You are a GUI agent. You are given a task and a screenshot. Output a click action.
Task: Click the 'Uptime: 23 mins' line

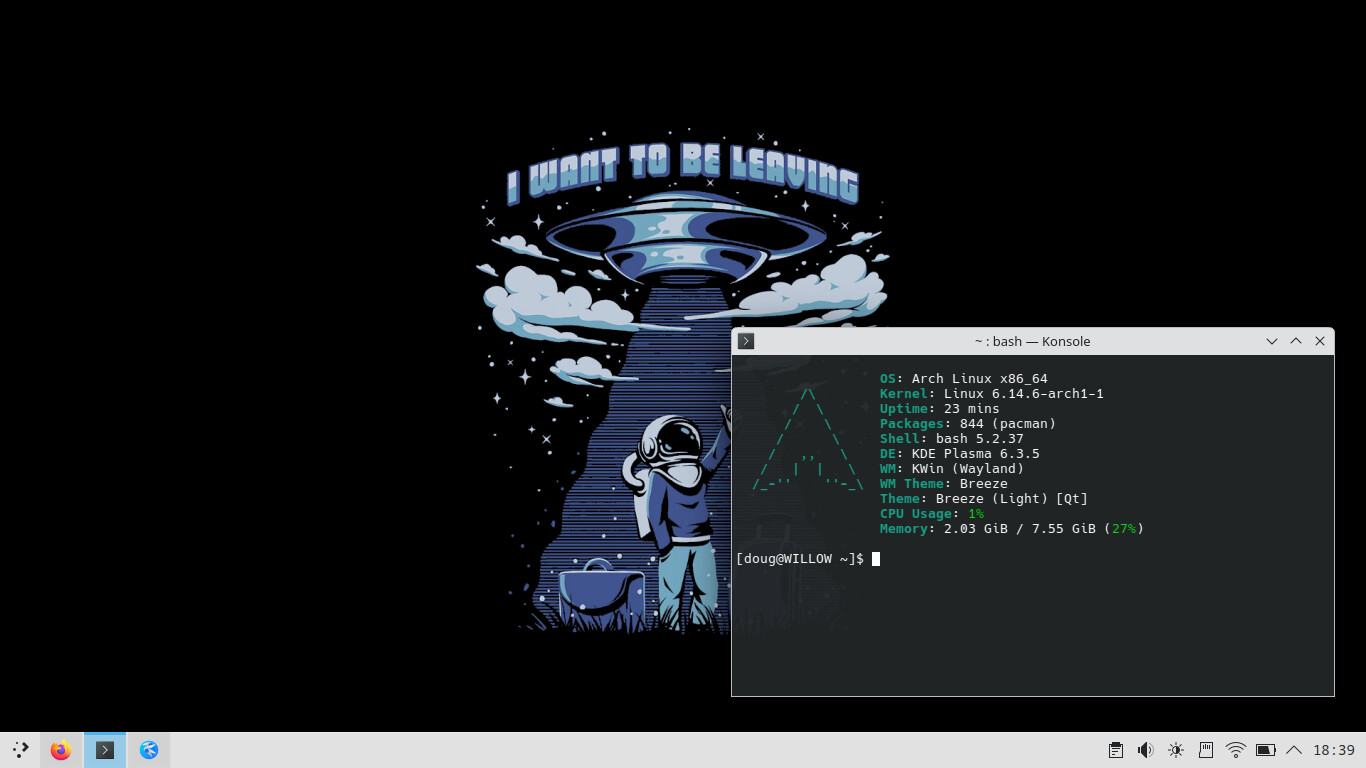coord(940,409)
